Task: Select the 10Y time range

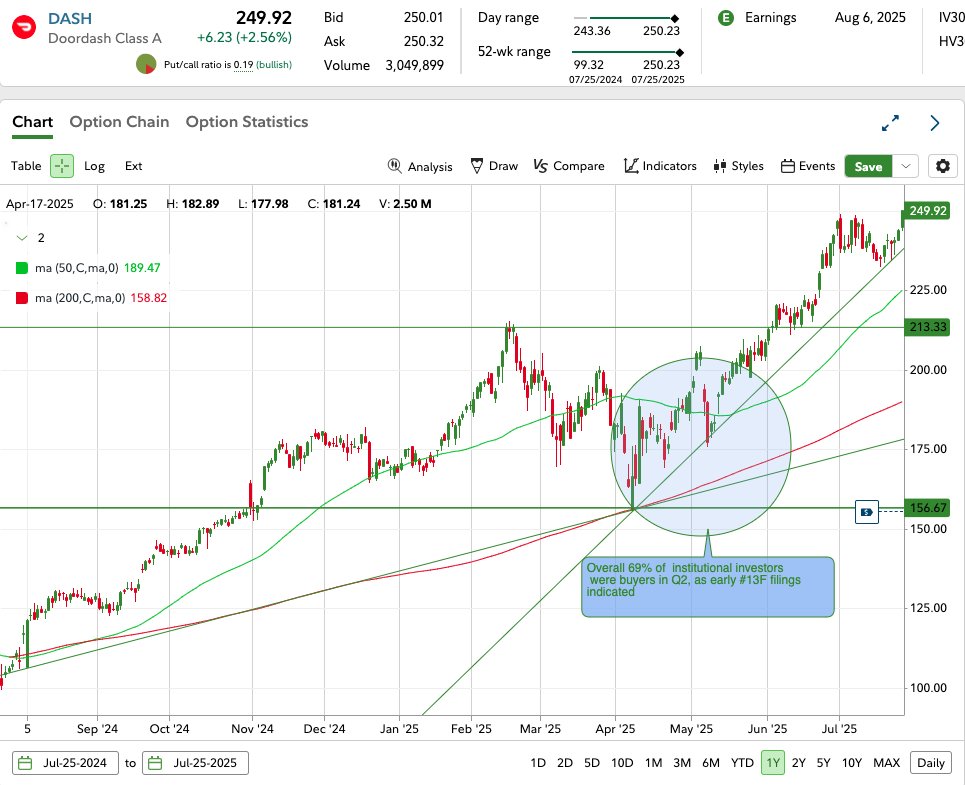Action: pos(852,763)
